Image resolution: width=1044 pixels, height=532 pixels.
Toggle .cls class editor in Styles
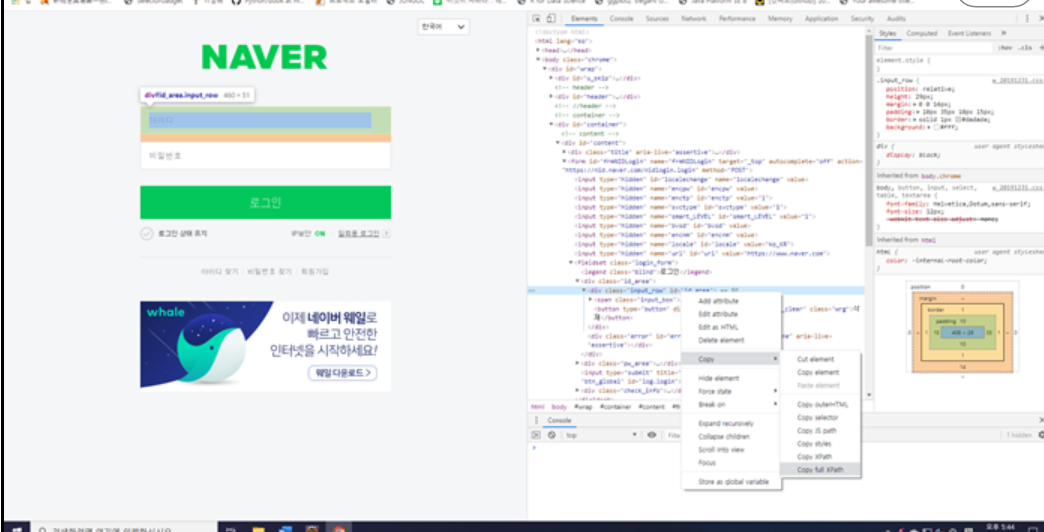1026,48
